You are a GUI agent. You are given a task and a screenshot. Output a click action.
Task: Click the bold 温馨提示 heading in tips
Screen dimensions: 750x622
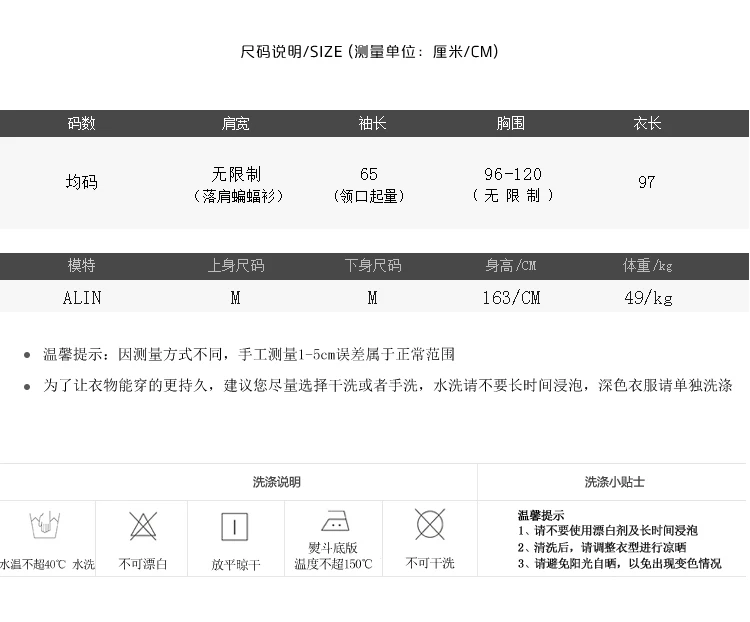(x=541, y=515)
